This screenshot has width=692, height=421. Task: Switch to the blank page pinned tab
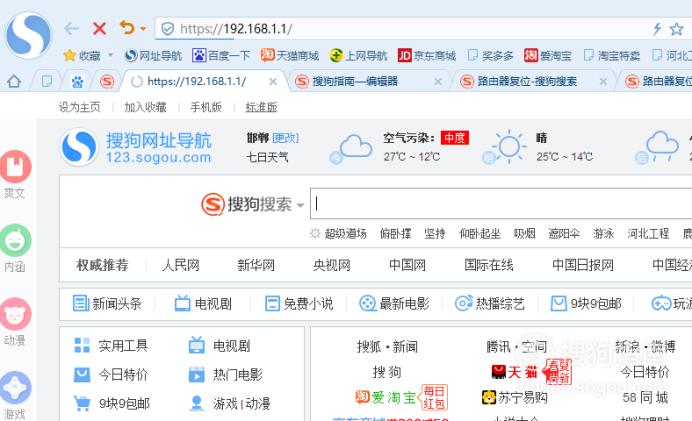click(46, 81)
